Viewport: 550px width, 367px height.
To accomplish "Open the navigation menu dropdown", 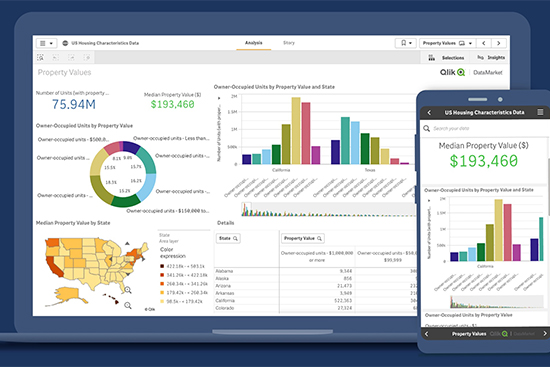I will click(46, 43).
